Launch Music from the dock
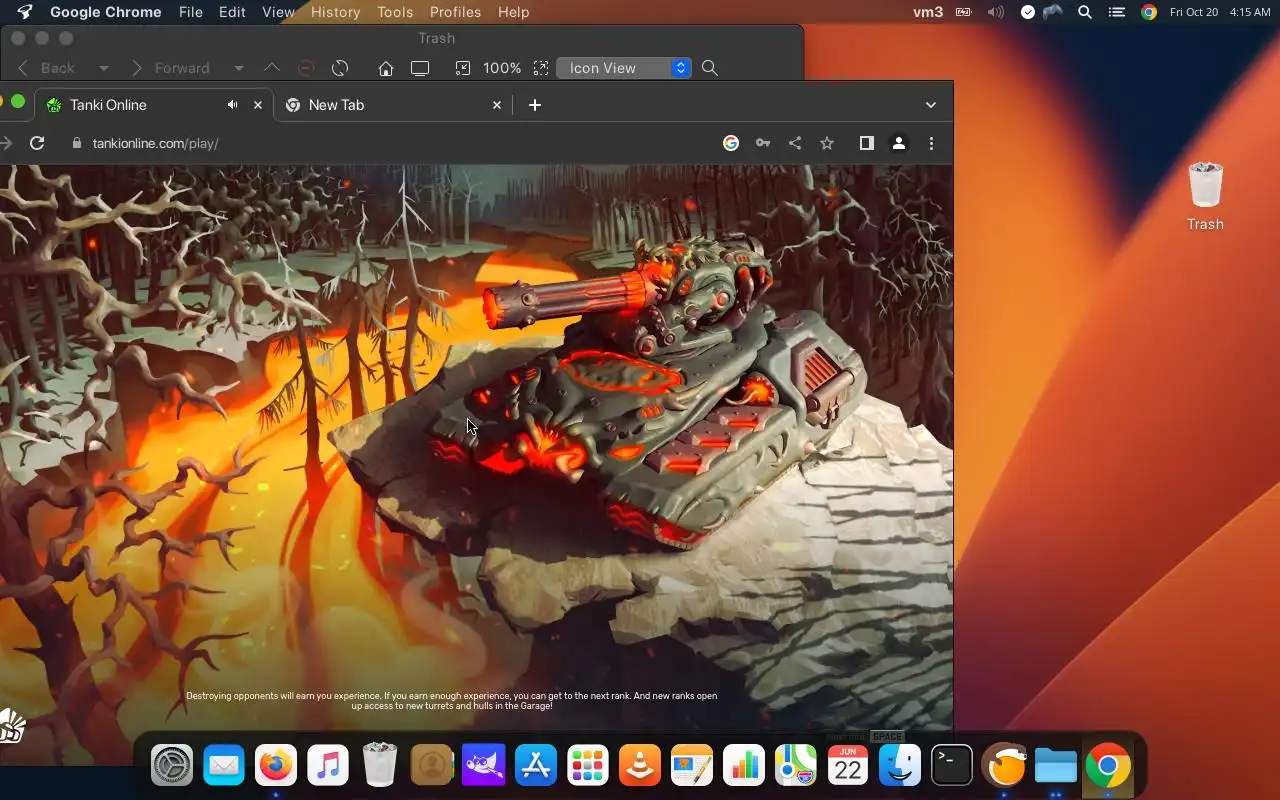The image size is (1280, 800). coord(328,767)
